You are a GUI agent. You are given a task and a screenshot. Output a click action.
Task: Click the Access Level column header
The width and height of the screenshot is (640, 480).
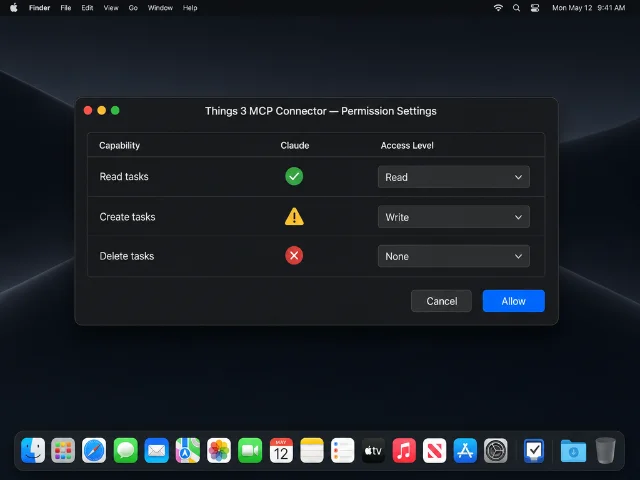[x=407, y=145]
